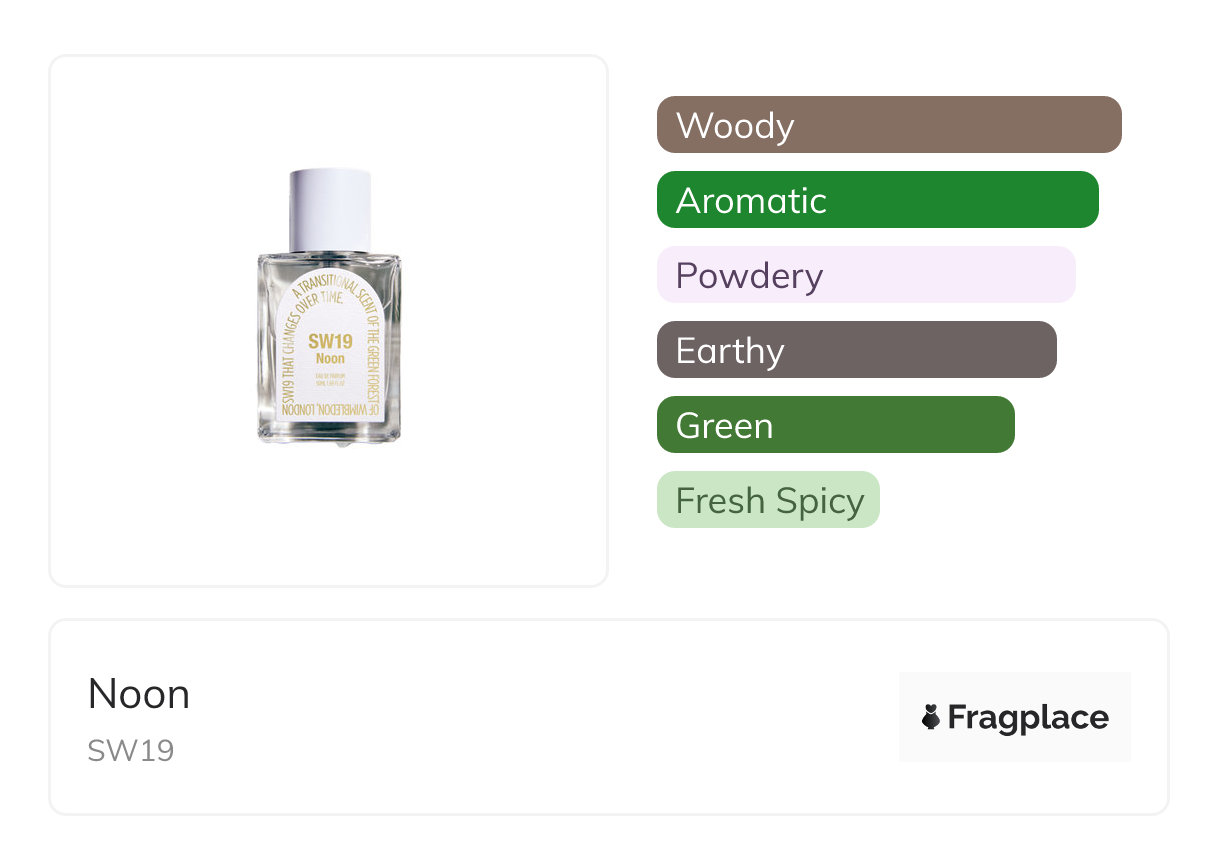Image resolution: width=1218 pixels, height=864 pixels.
Task: Click the Fragplace bottle logo icon
Action: [x=931, y=717]
